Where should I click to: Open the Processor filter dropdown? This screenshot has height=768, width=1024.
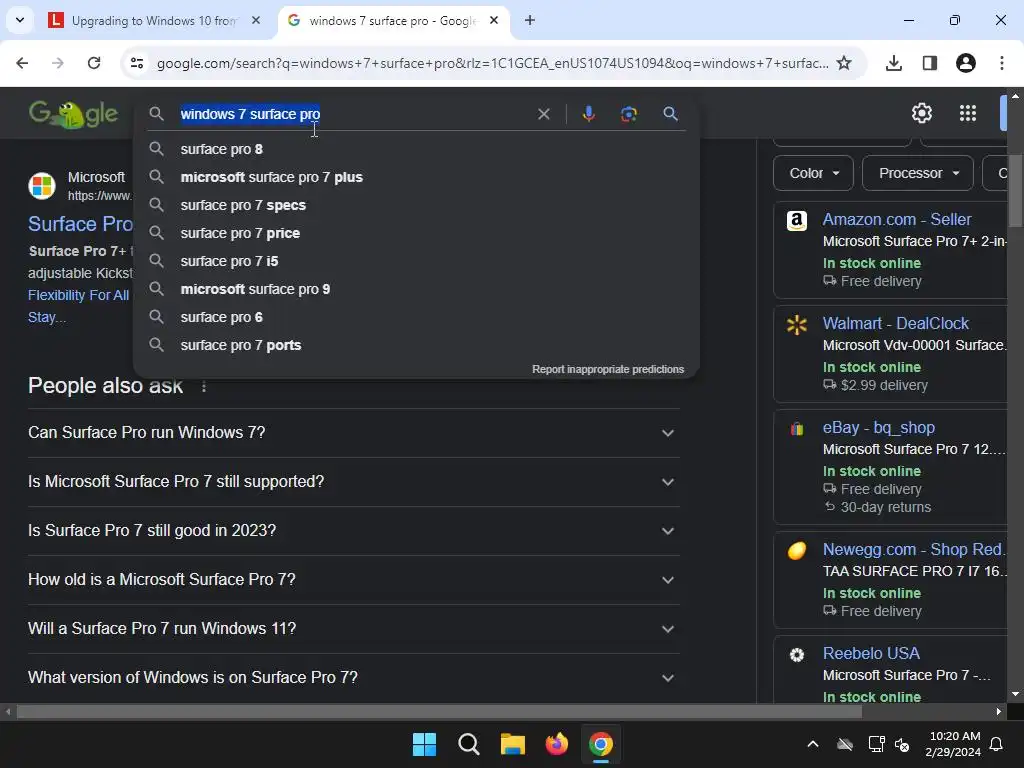pyautogui.click(x=918, y=173)
